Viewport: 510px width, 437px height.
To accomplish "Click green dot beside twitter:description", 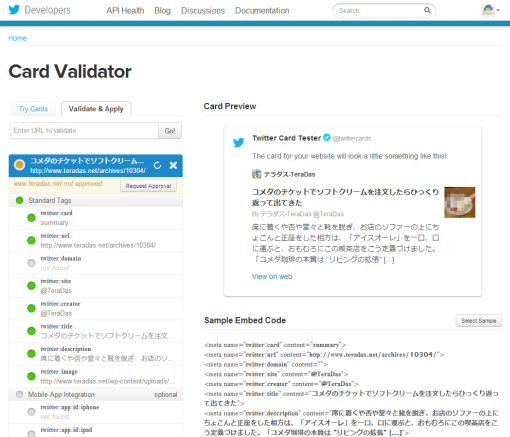I will pos(31,354).
